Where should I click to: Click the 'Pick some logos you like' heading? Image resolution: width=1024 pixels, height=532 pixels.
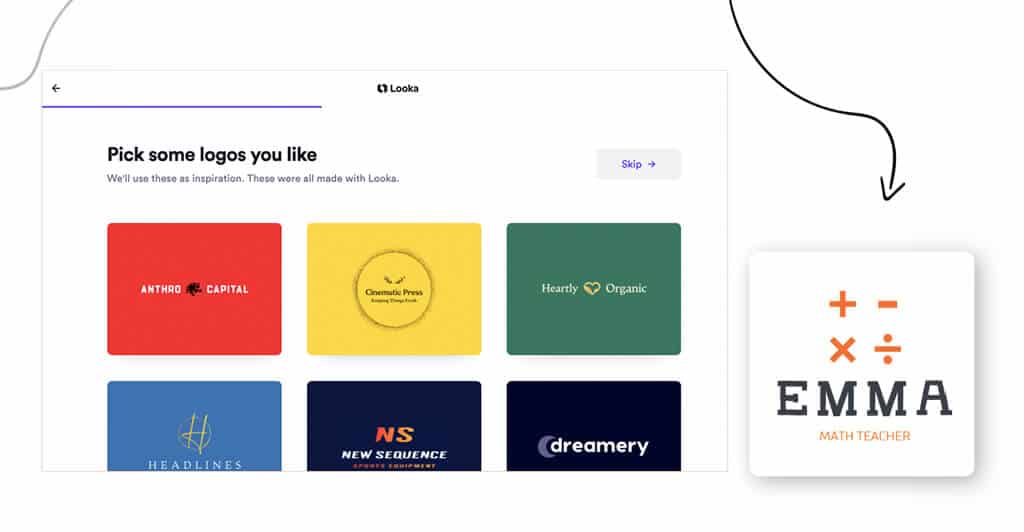coord(212,155)
